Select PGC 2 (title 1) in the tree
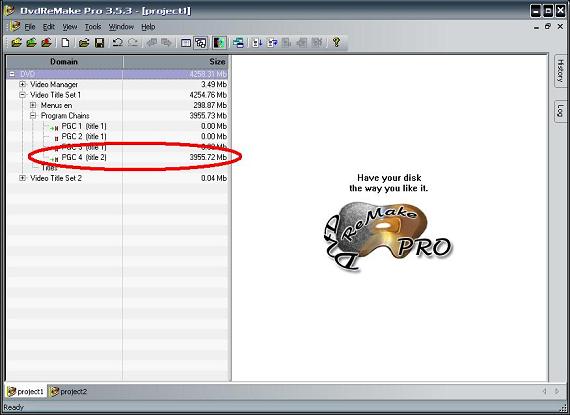Viewport: 570px width, 415px height. pos(84,137)
